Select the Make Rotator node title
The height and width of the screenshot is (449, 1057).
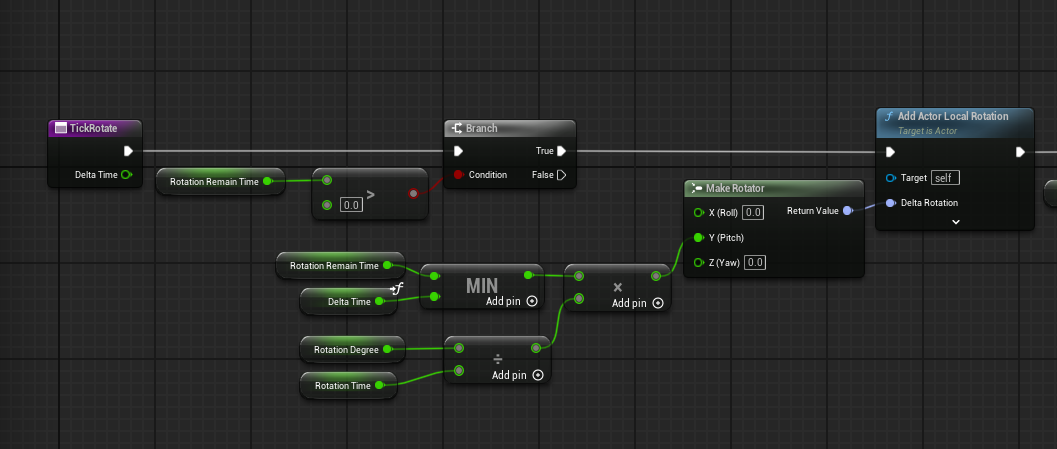pyautogui.click(x=735, y=188)
